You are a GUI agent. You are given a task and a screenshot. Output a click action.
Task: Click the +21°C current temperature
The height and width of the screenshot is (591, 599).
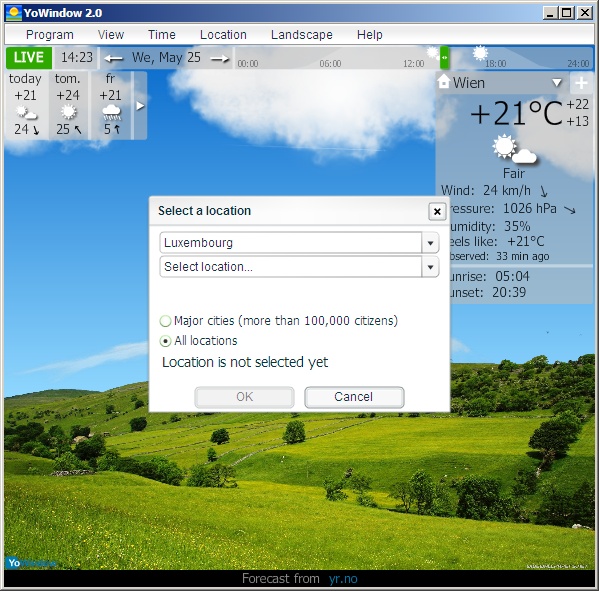(x=516, y=113)
